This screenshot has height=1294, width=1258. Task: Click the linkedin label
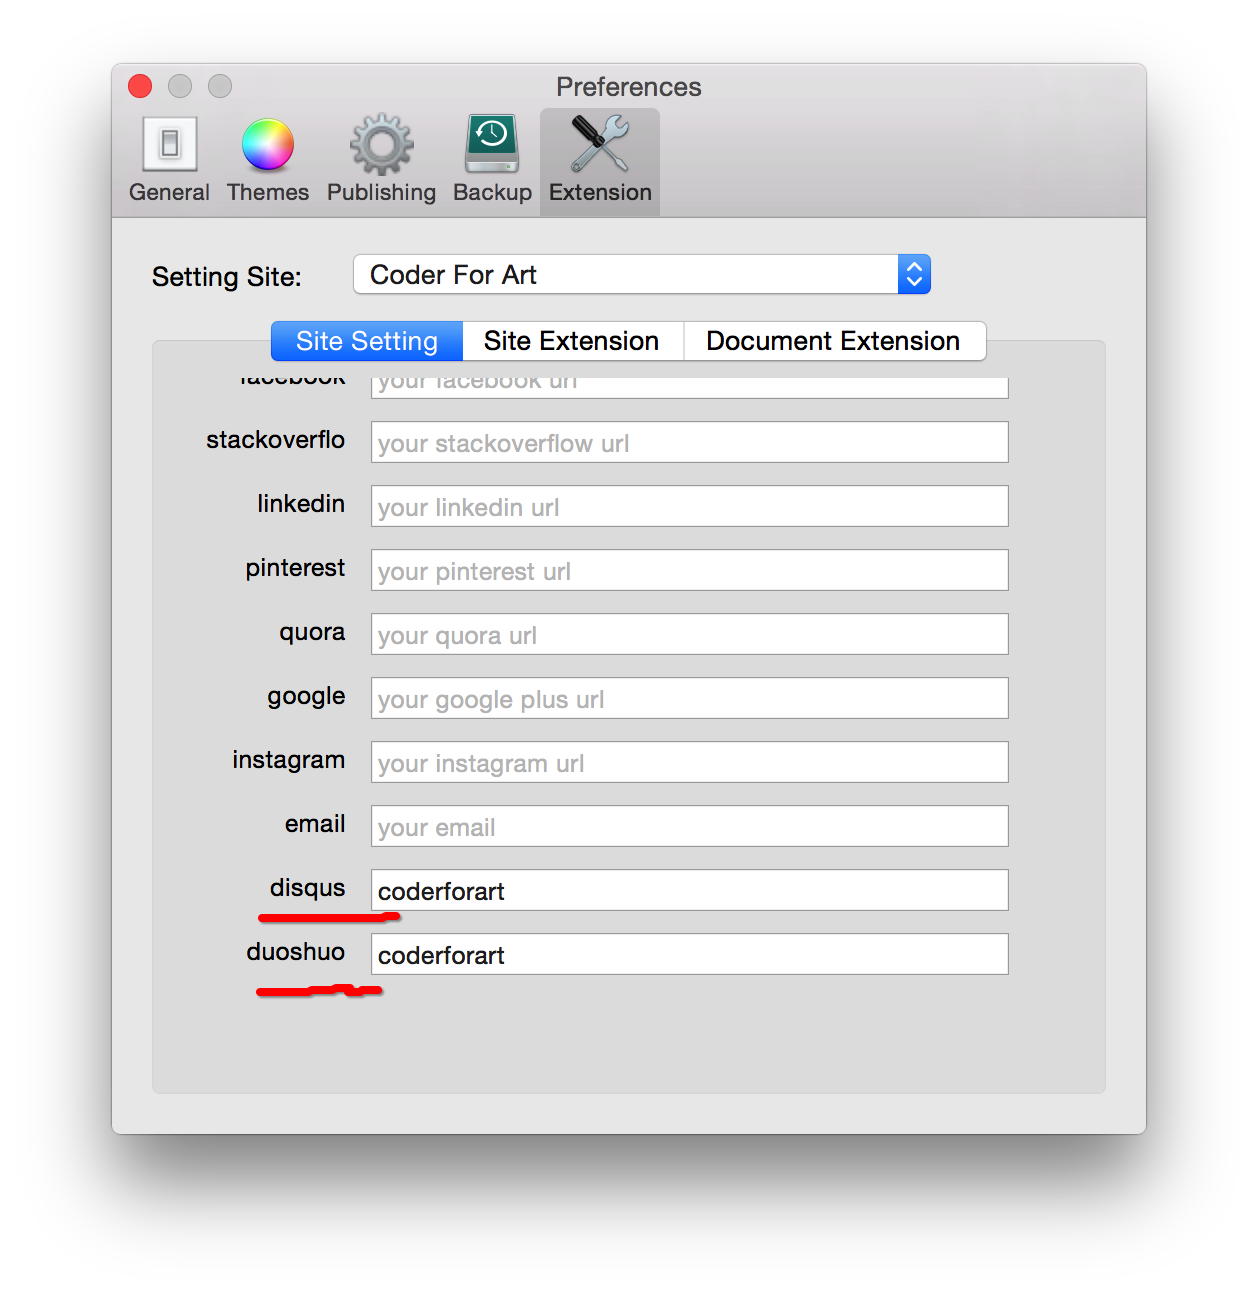coord(301,504)
